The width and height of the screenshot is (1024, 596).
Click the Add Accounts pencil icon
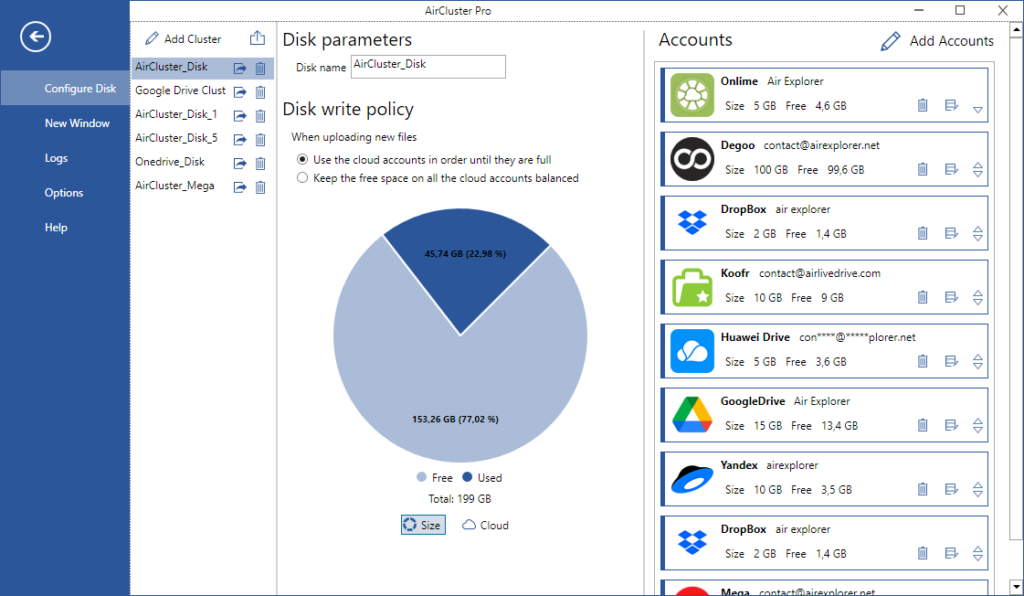[889, 41]
